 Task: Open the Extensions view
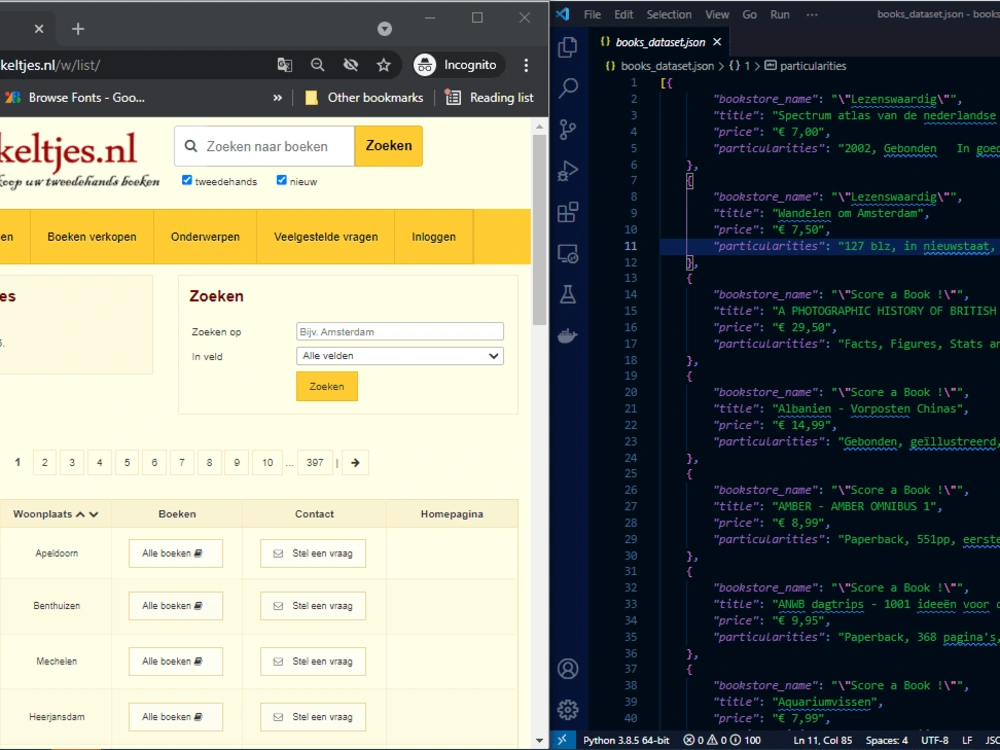(568, 211)
